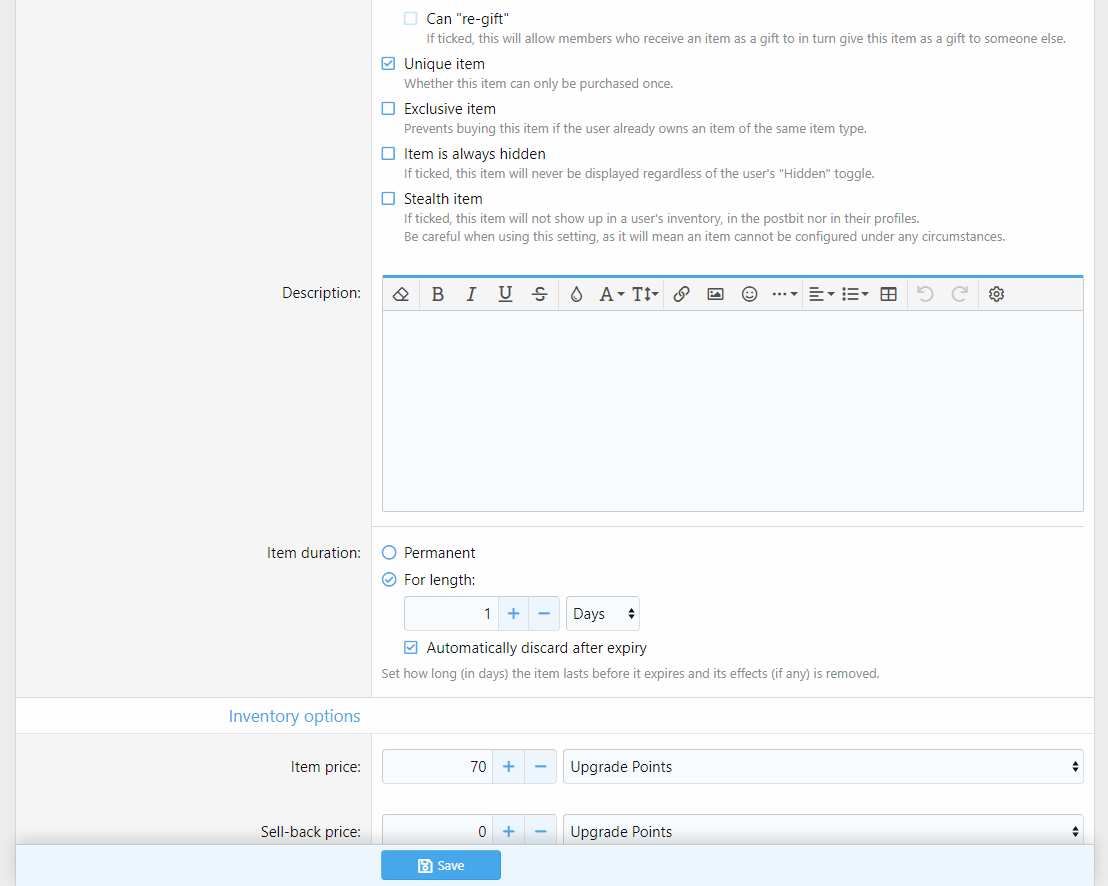Open the Text alignment dropdown
1108x886 pixels.
click(821, 294)
